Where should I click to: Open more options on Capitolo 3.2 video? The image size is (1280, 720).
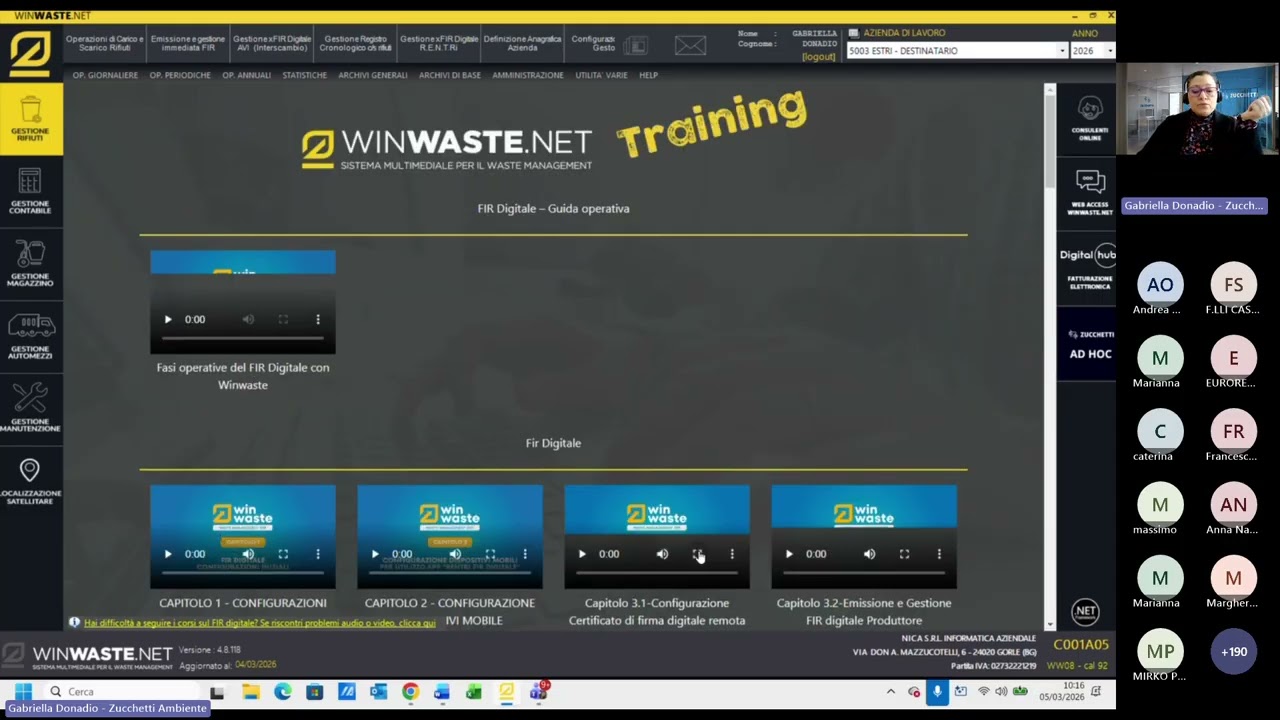click(939, 554)
